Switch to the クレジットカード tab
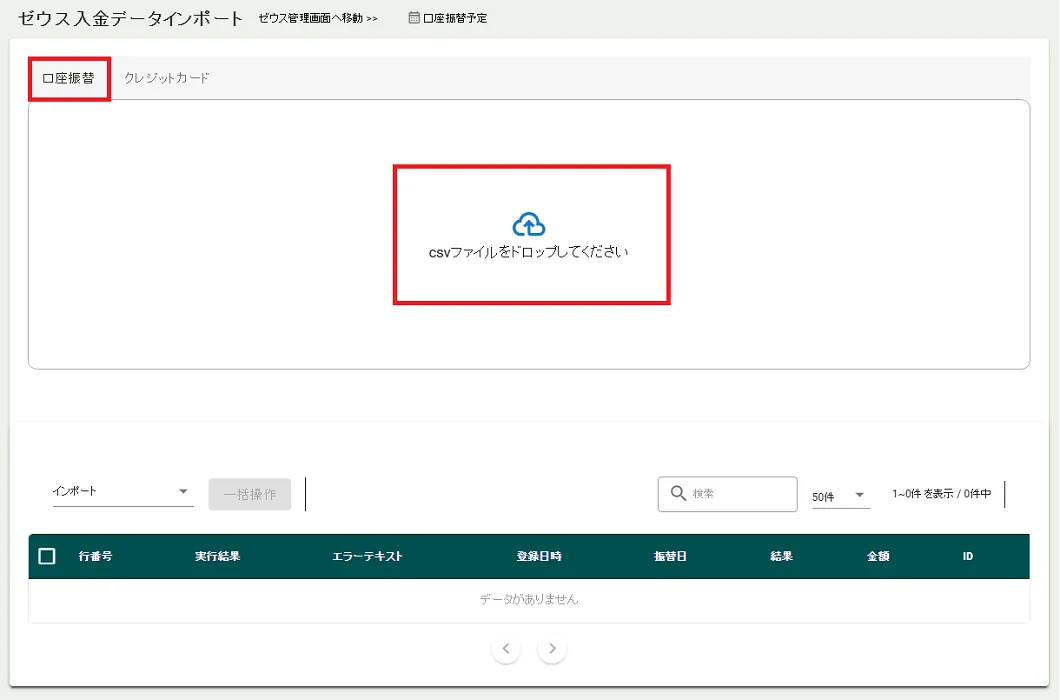Image resolution: width=1060 pixels, height=700 pixels. 167,78
